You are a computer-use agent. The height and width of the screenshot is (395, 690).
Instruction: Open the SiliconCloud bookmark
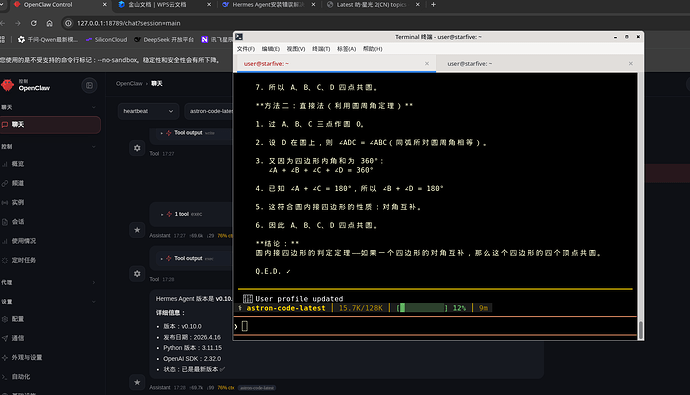coord(106,40)
